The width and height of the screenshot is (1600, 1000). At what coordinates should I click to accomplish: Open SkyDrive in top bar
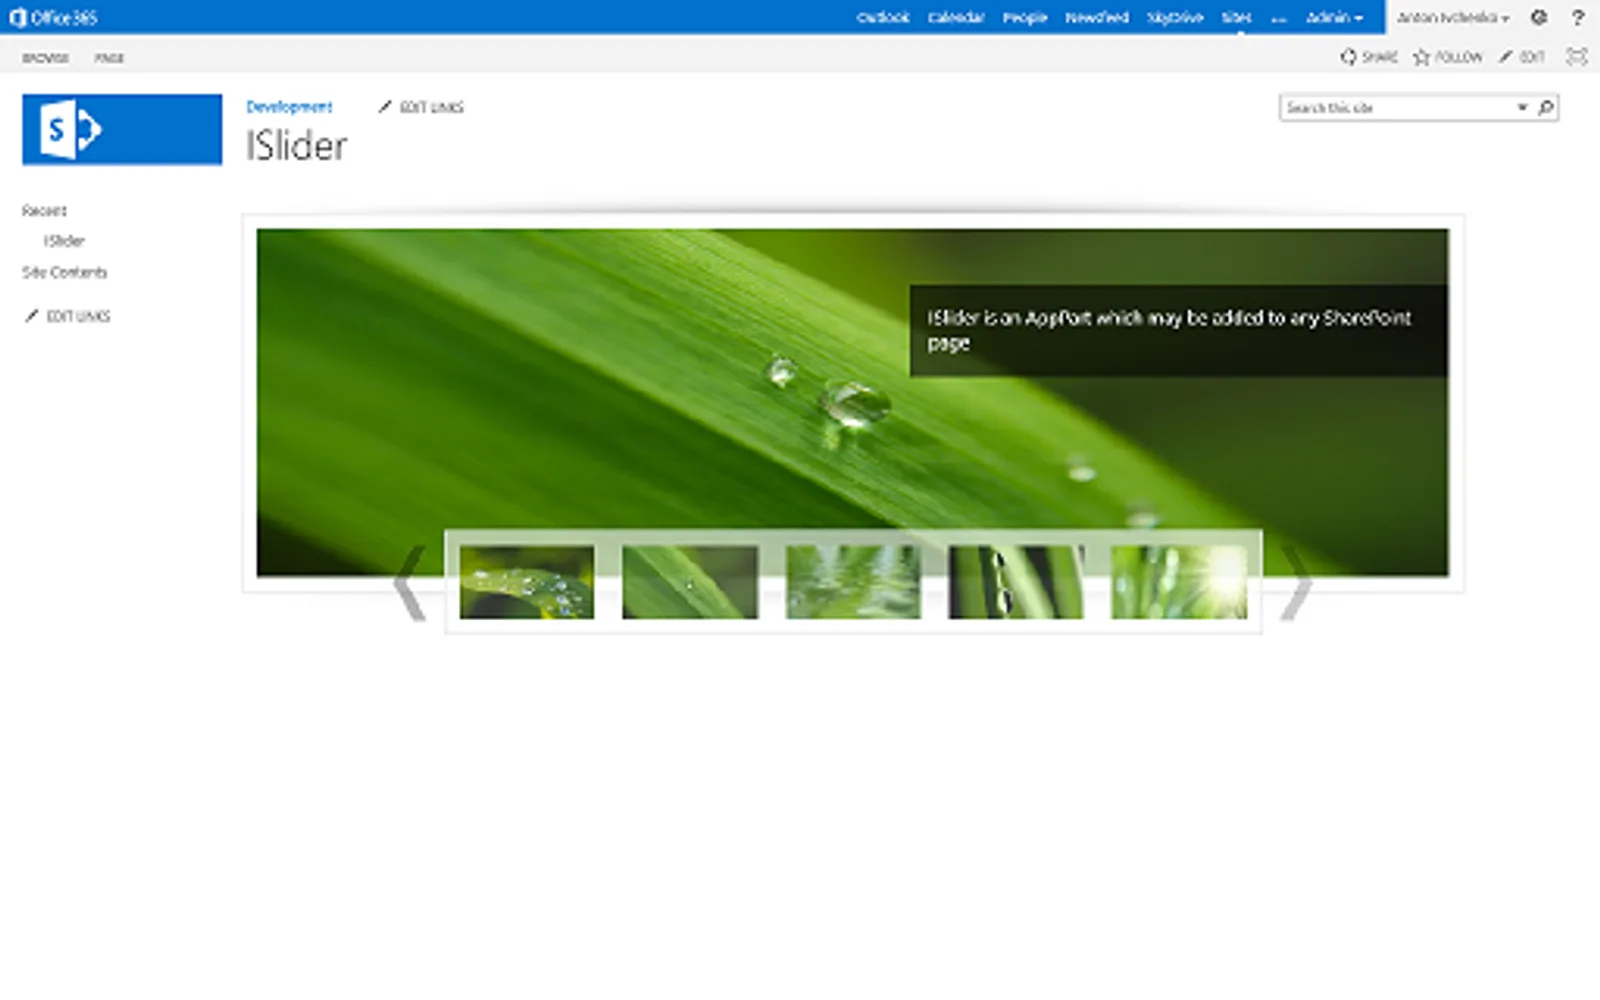tap(1175, 17)
